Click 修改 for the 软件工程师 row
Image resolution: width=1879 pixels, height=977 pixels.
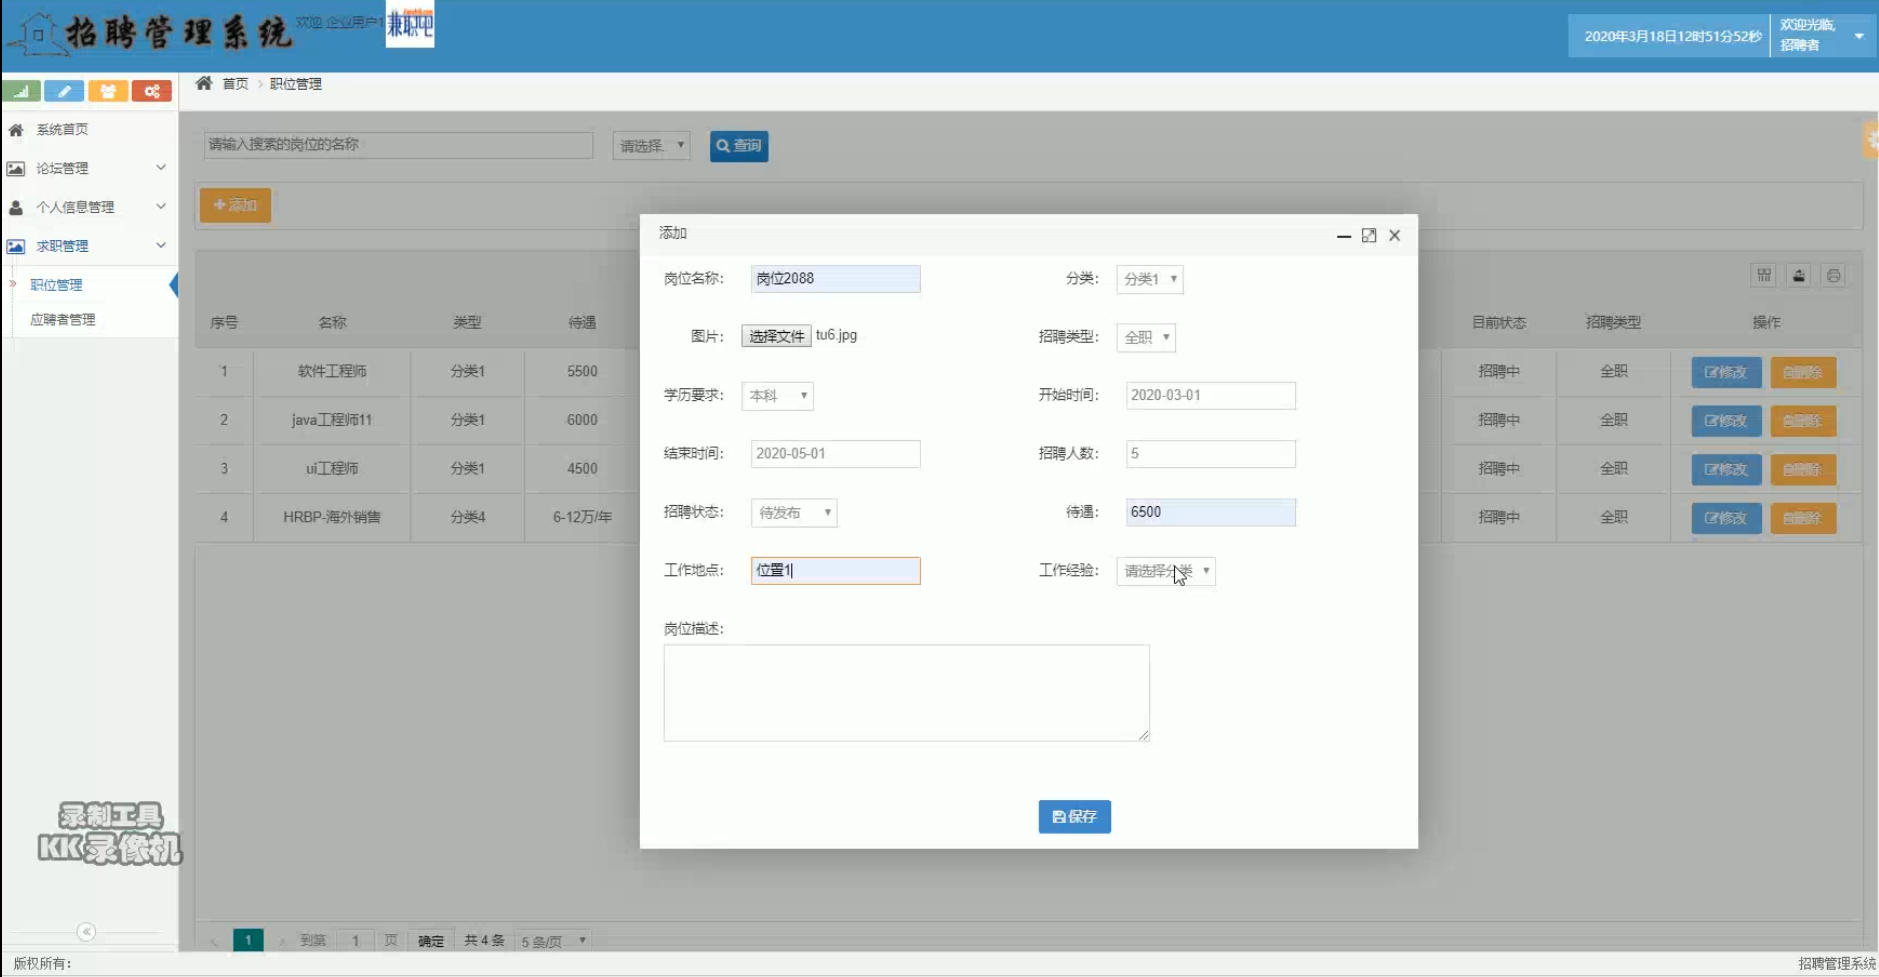1727,372
